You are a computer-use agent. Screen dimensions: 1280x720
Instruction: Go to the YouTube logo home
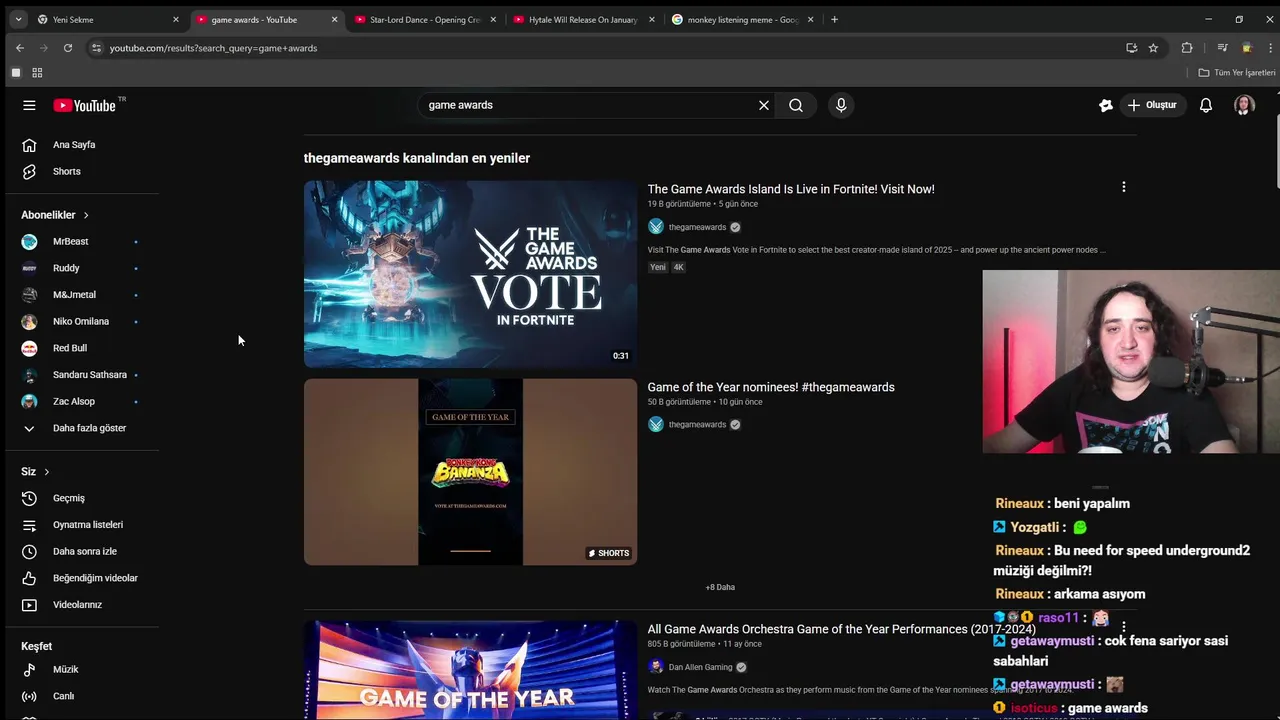tap(85, 105)
